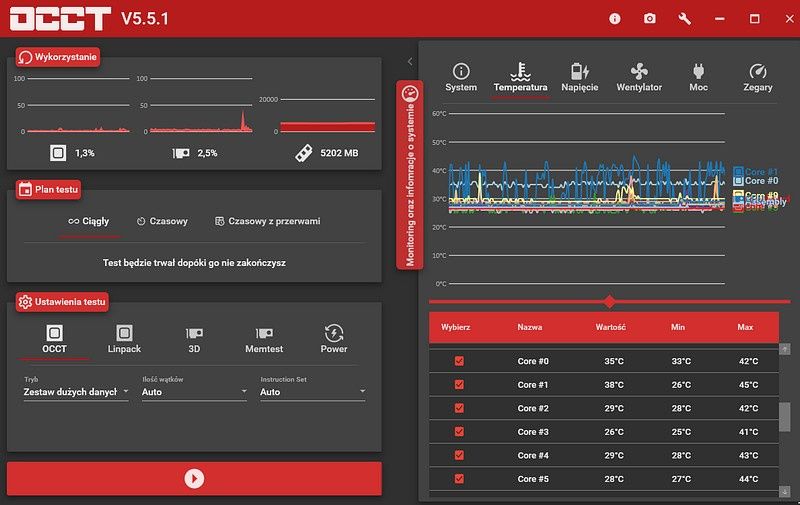The image size is (800, 505).
Task: Click the Ustawienia testu gear icon
Action: (25, 301)
